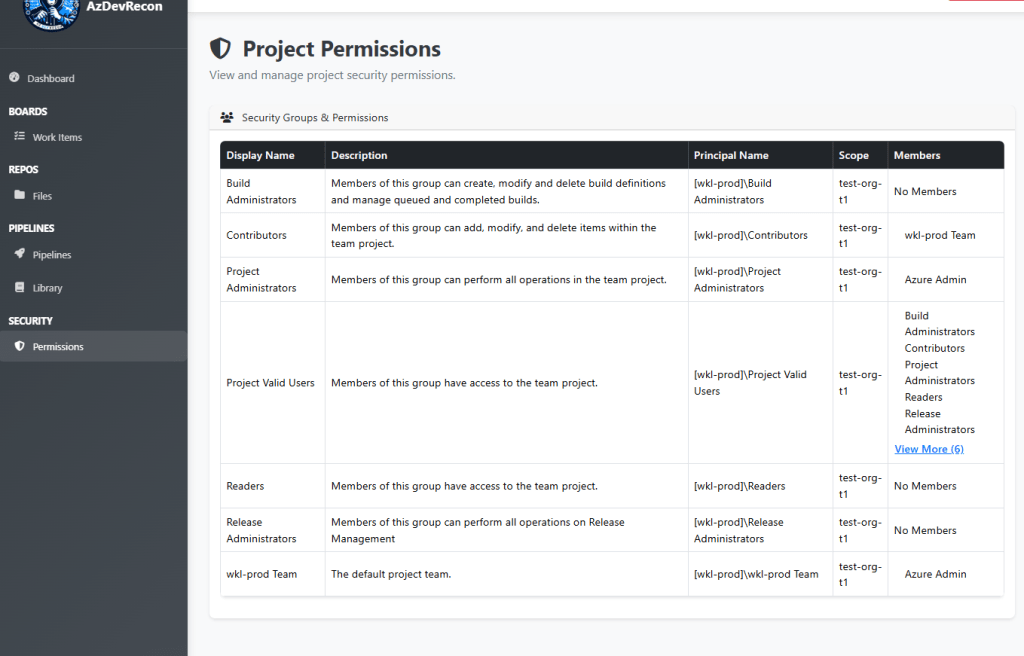Image resolution: width=1024 pixels, height=656 pixels.
Task: Select the Project Valid Users row name
Action: [x=270, y=383]
